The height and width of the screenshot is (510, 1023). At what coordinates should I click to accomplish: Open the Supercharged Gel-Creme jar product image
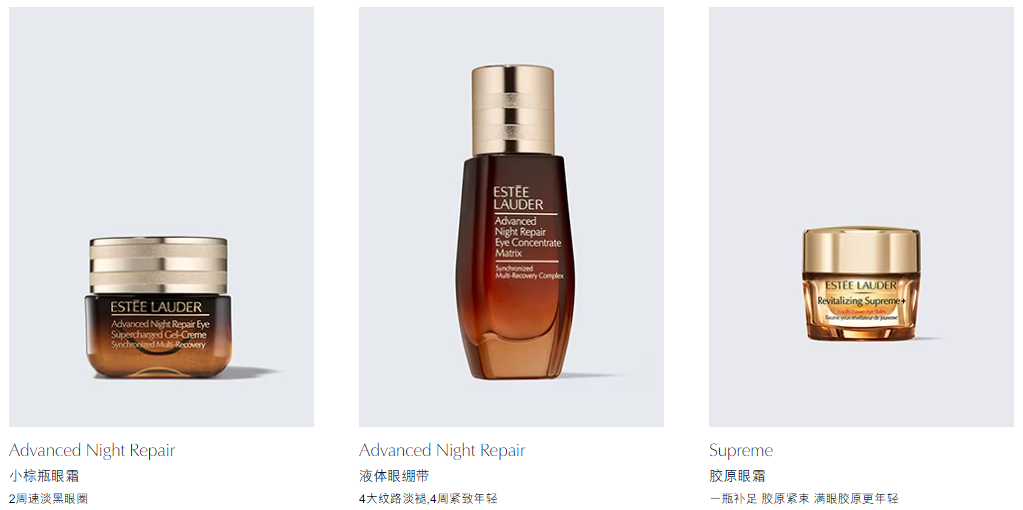click(x=161, y=217)
